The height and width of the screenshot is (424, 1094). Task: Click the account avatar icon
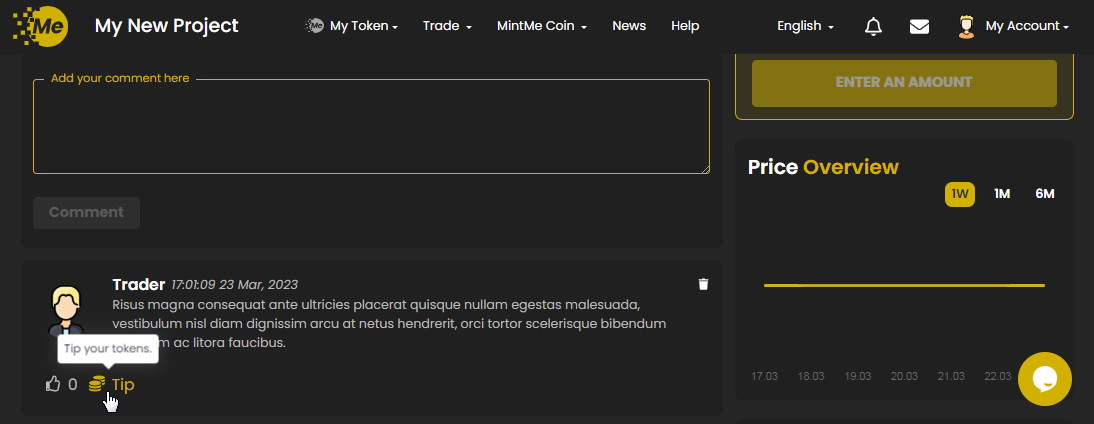966,26
